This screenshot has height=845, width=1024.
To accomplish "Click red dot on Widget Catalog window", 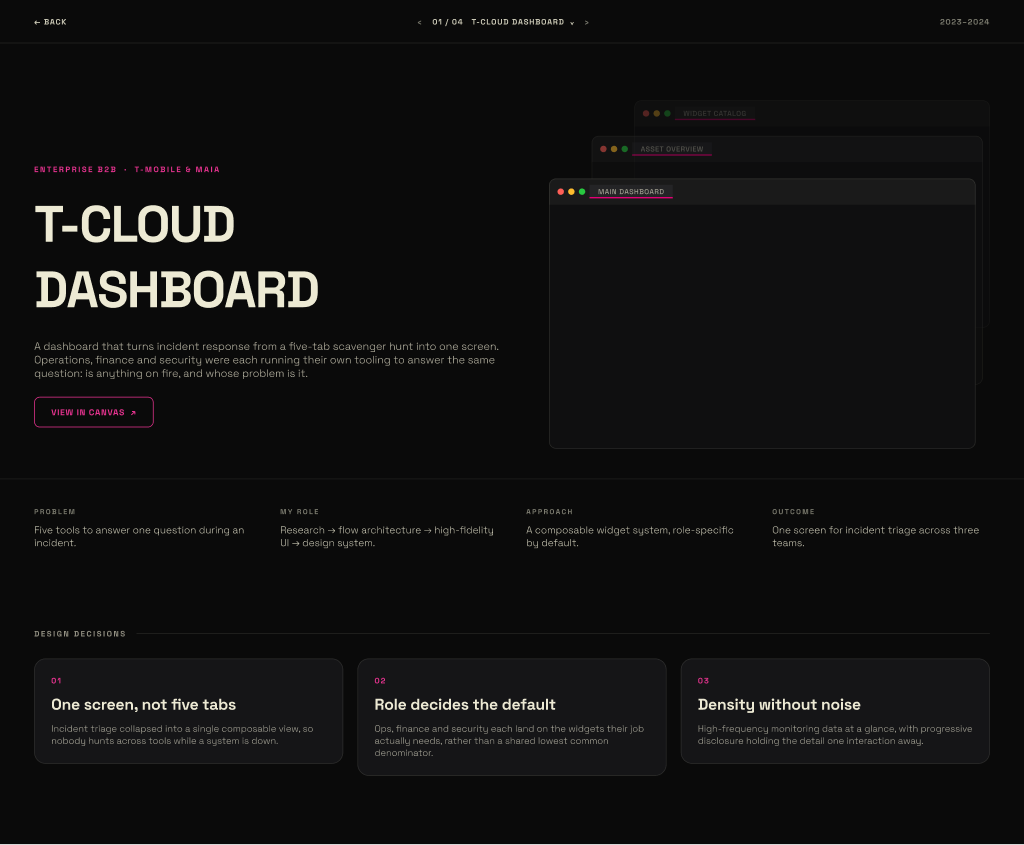I will pyautogui.click(x=646, y=114).
